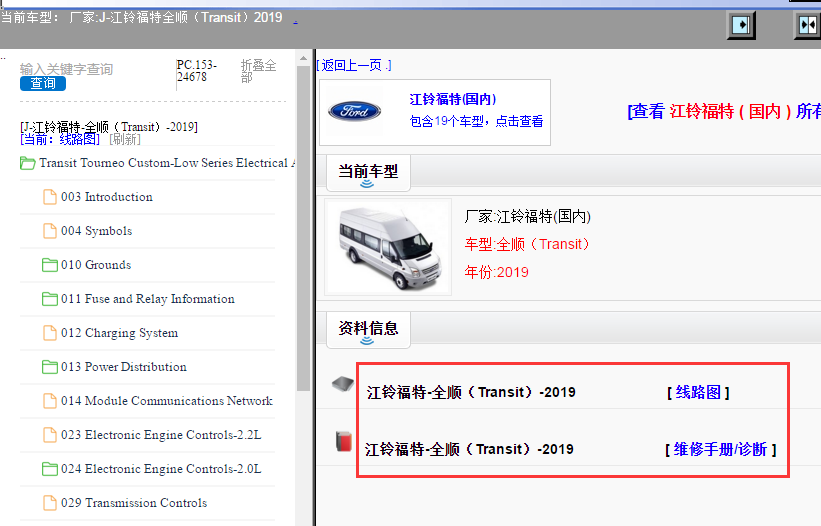
Task: Click the [当前：线路图] link
Action: (60, 139)
